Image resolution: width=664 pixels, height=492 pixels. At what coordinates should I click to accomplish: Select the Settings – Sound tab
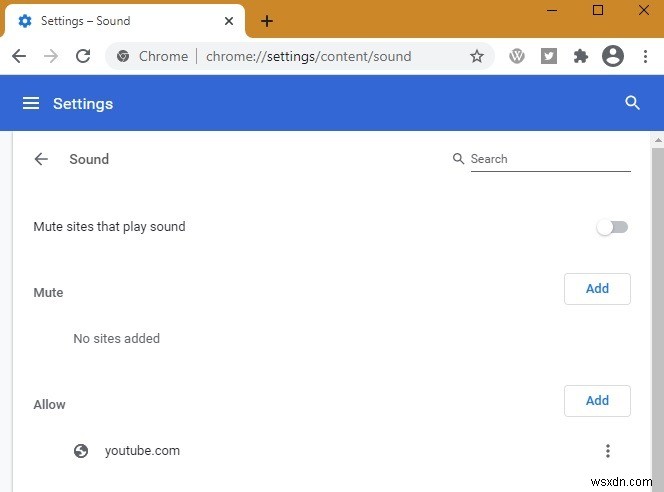120,21
